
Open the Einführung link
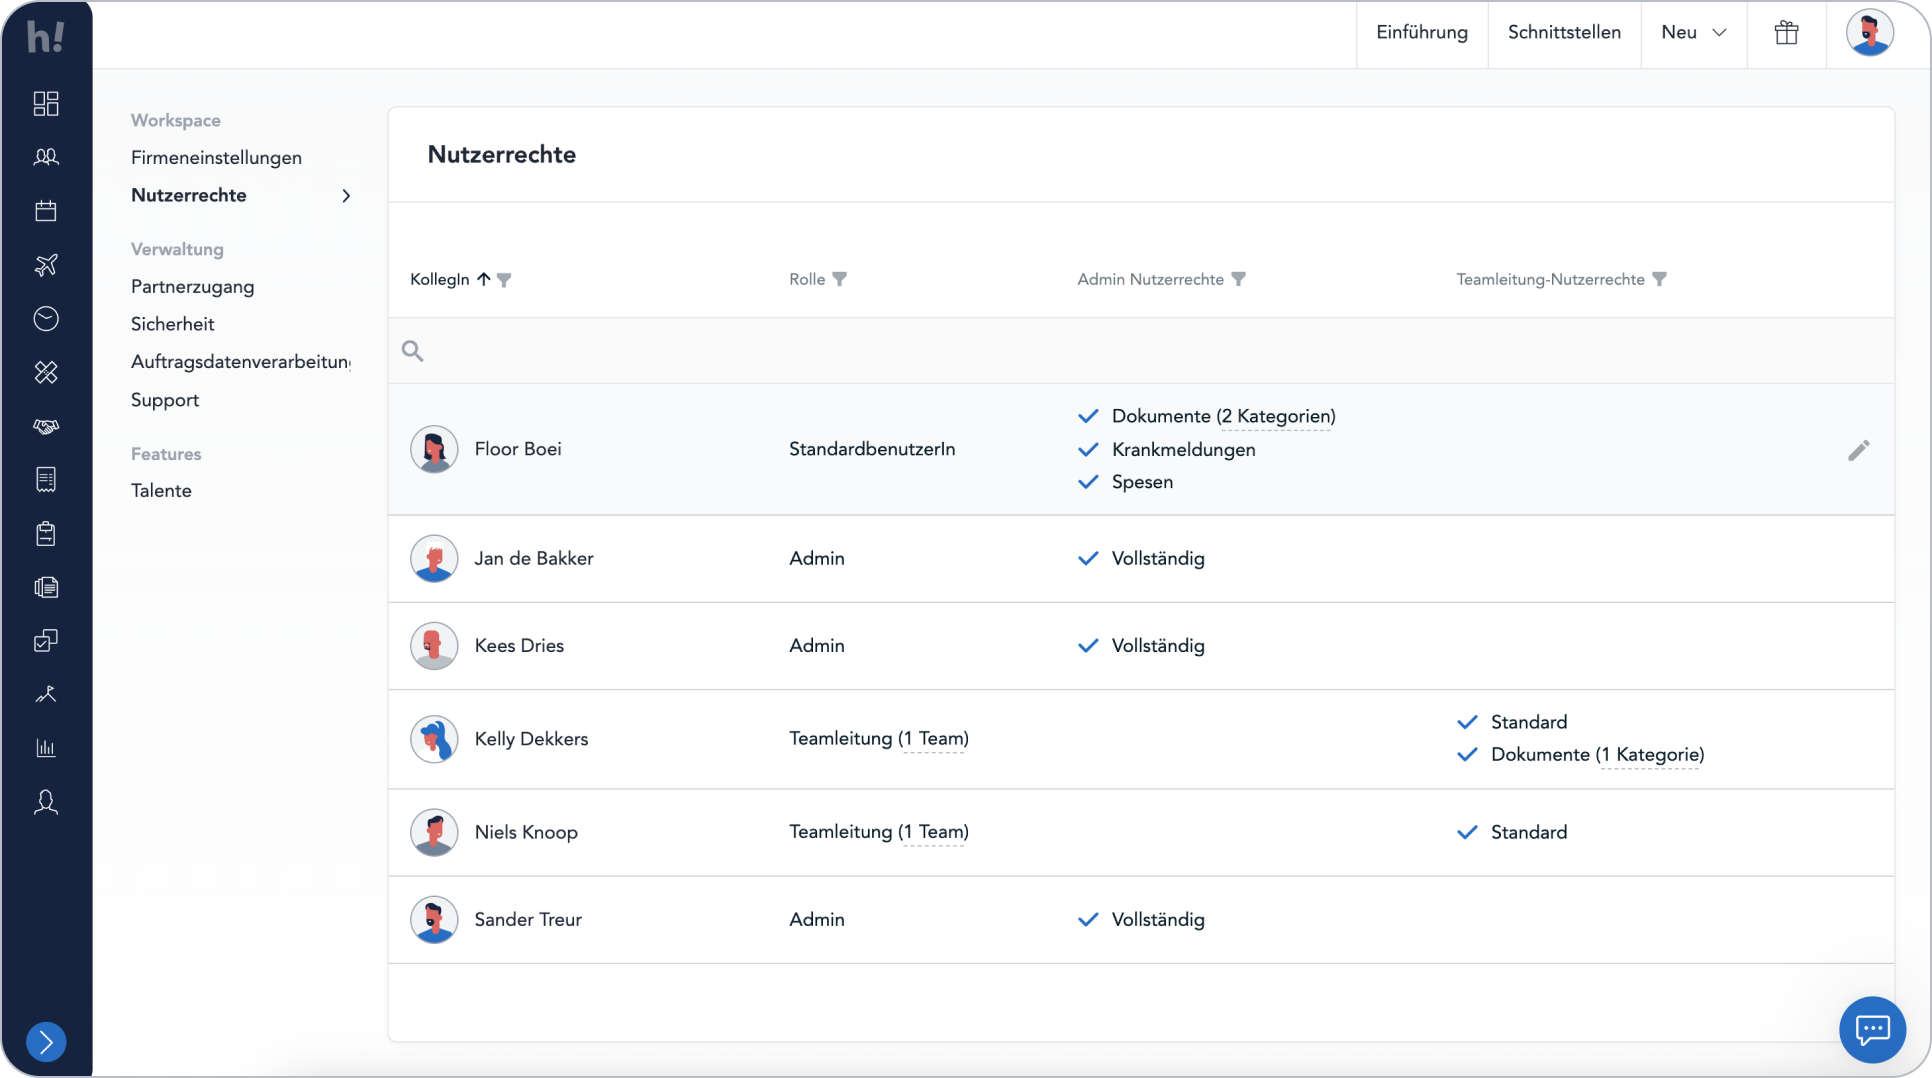coord(1421,33)
